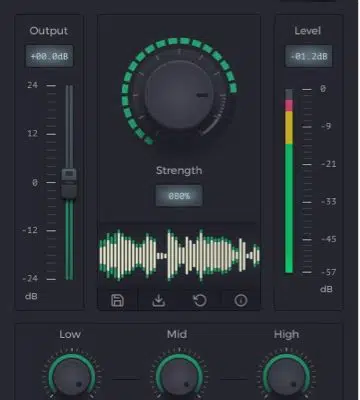Click the Strength percentage value field

pos(179,196)
